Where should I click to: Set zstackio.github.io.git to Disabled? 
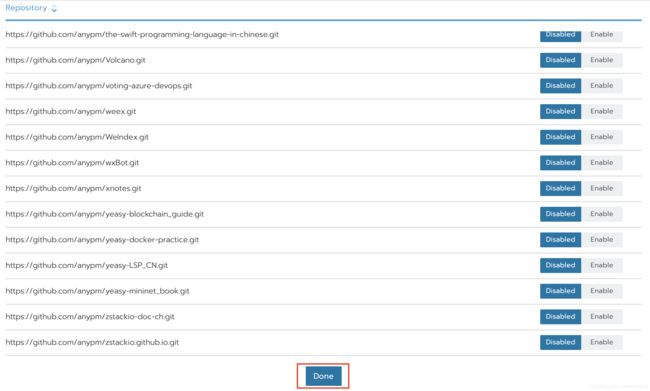pyautogui.click(x=560, y=342)
